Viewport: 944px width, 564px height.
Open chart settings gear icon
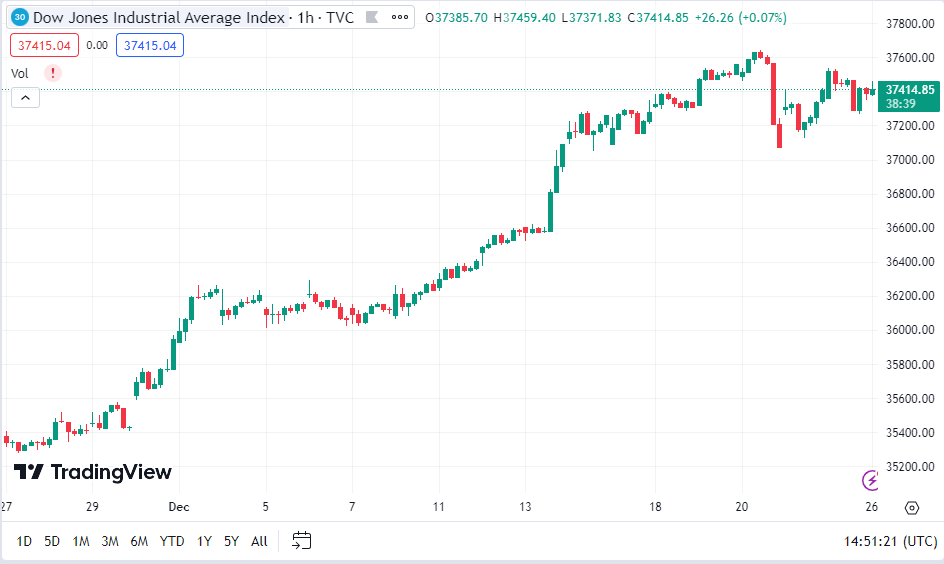[x=912, y=508]
